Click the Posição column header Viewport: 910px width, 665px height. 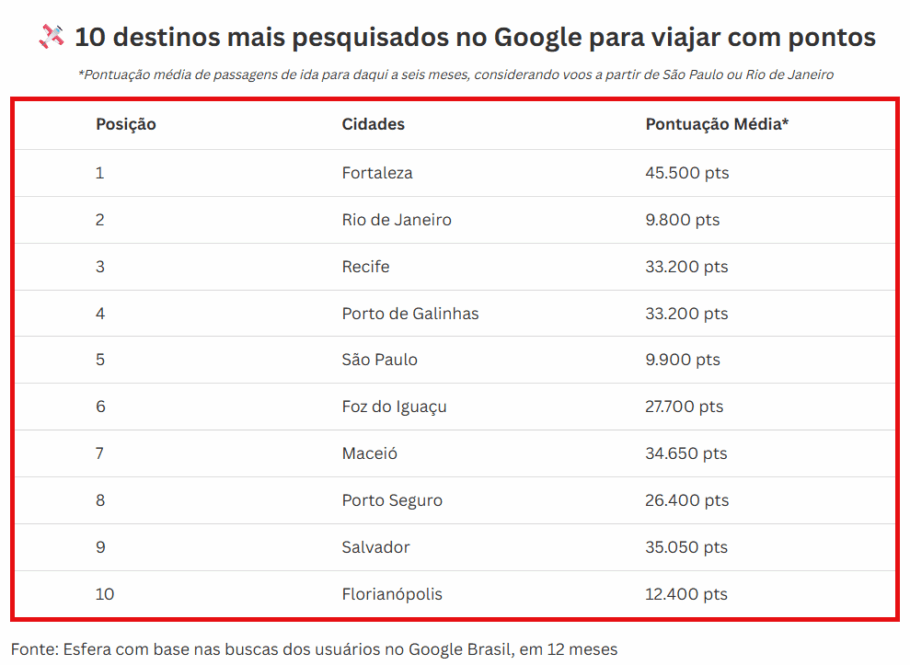tap(126, 125)
